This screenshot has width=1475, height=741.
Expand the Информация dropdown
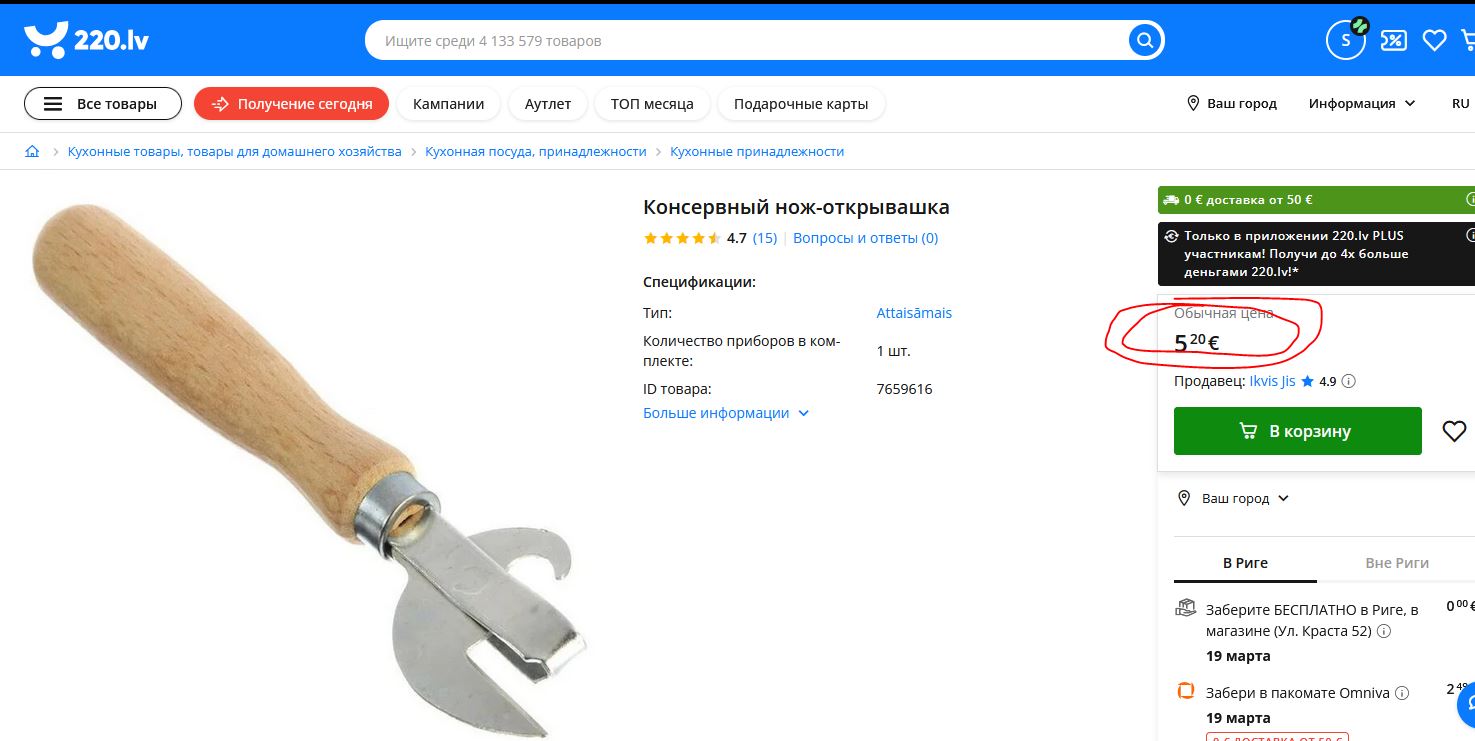point(1362,103)
